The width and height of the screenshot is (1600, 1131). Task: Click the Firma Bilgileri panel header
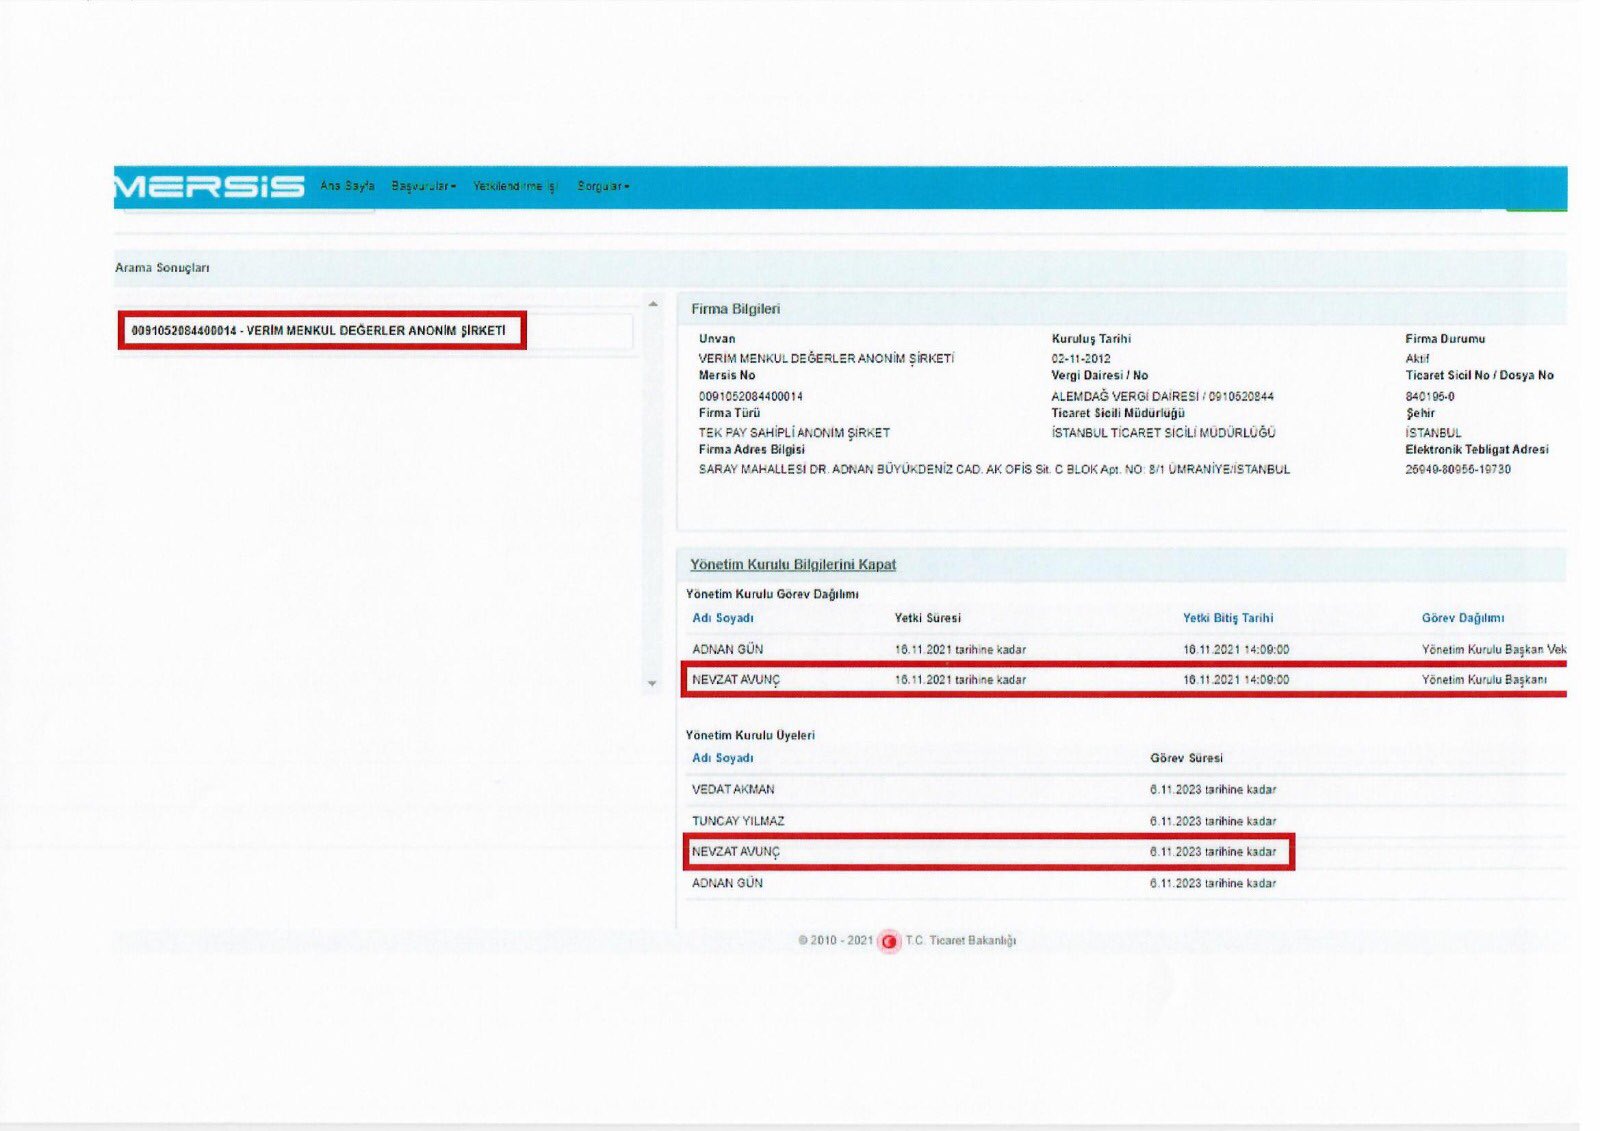1122,309
